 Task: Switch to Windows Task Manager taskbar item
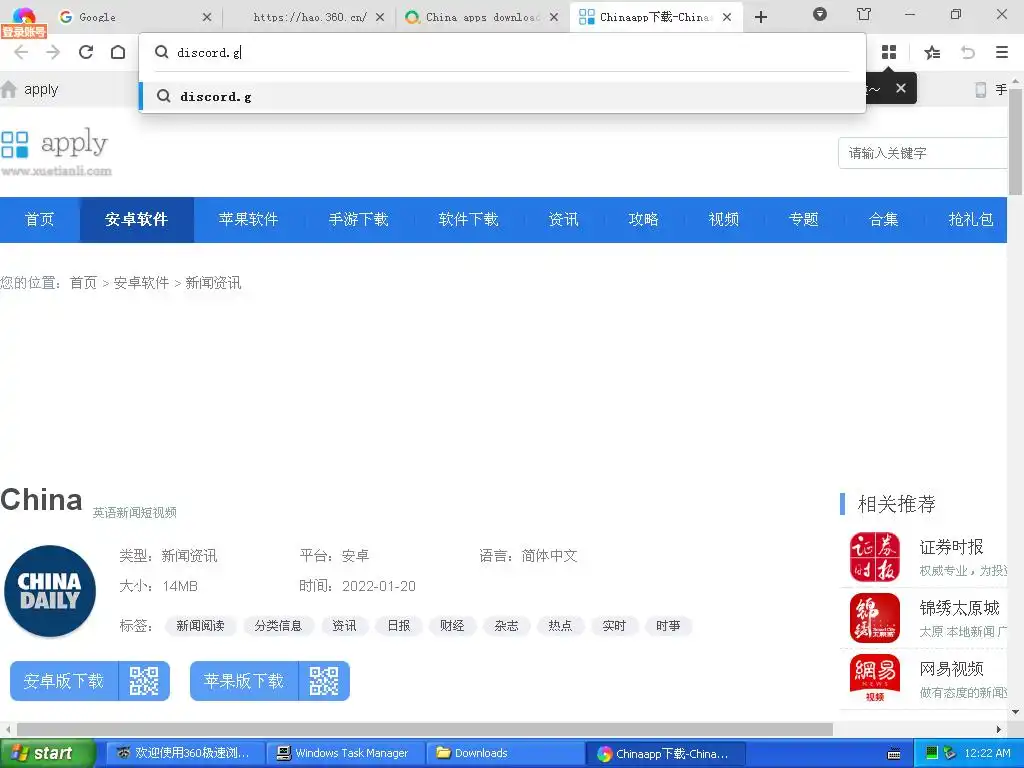(345, 754)
